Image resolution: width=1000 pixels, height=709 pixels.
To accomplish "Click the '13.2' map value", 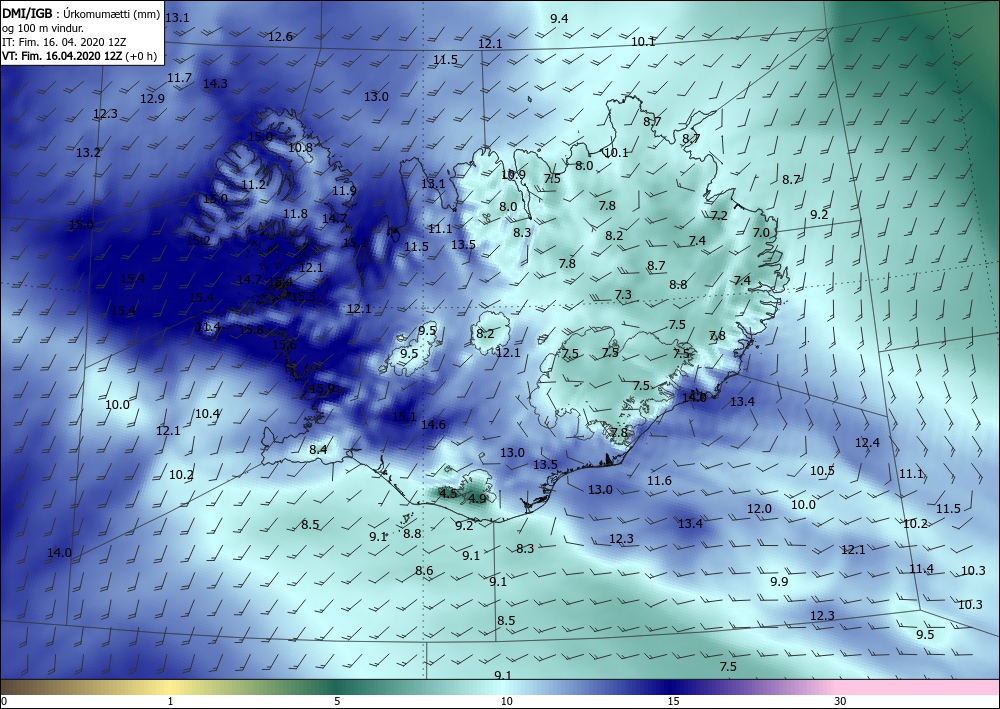I will 89,153.
